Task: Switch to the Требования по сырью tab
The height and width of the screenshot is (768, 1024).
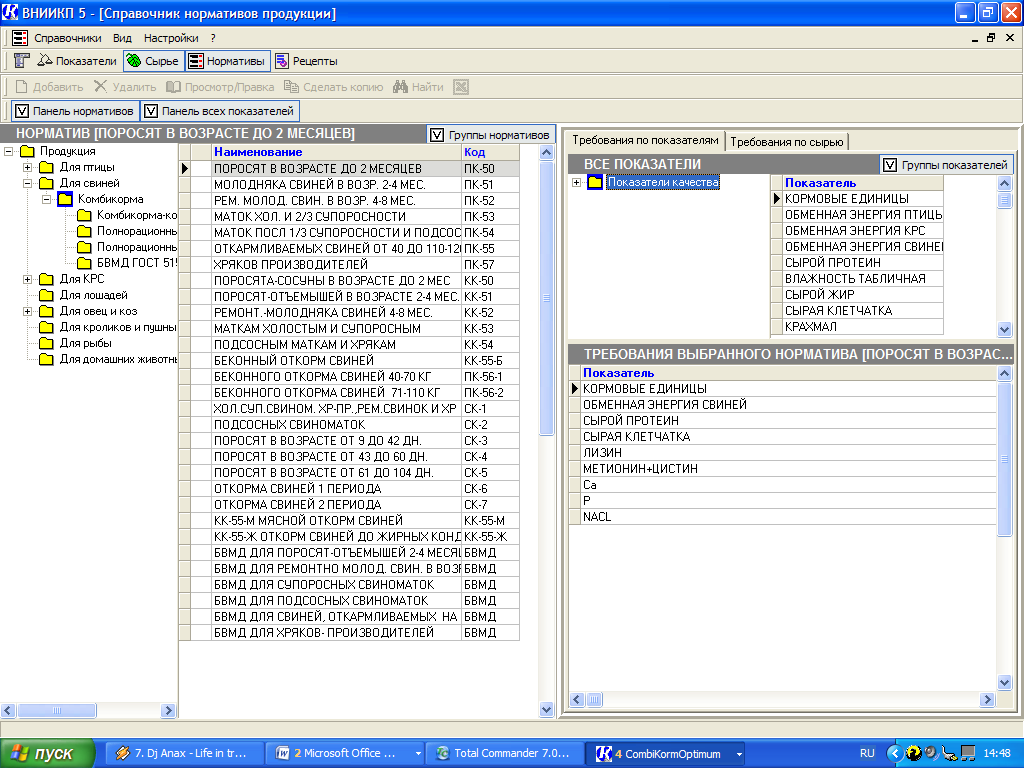Action: [787, 141]
